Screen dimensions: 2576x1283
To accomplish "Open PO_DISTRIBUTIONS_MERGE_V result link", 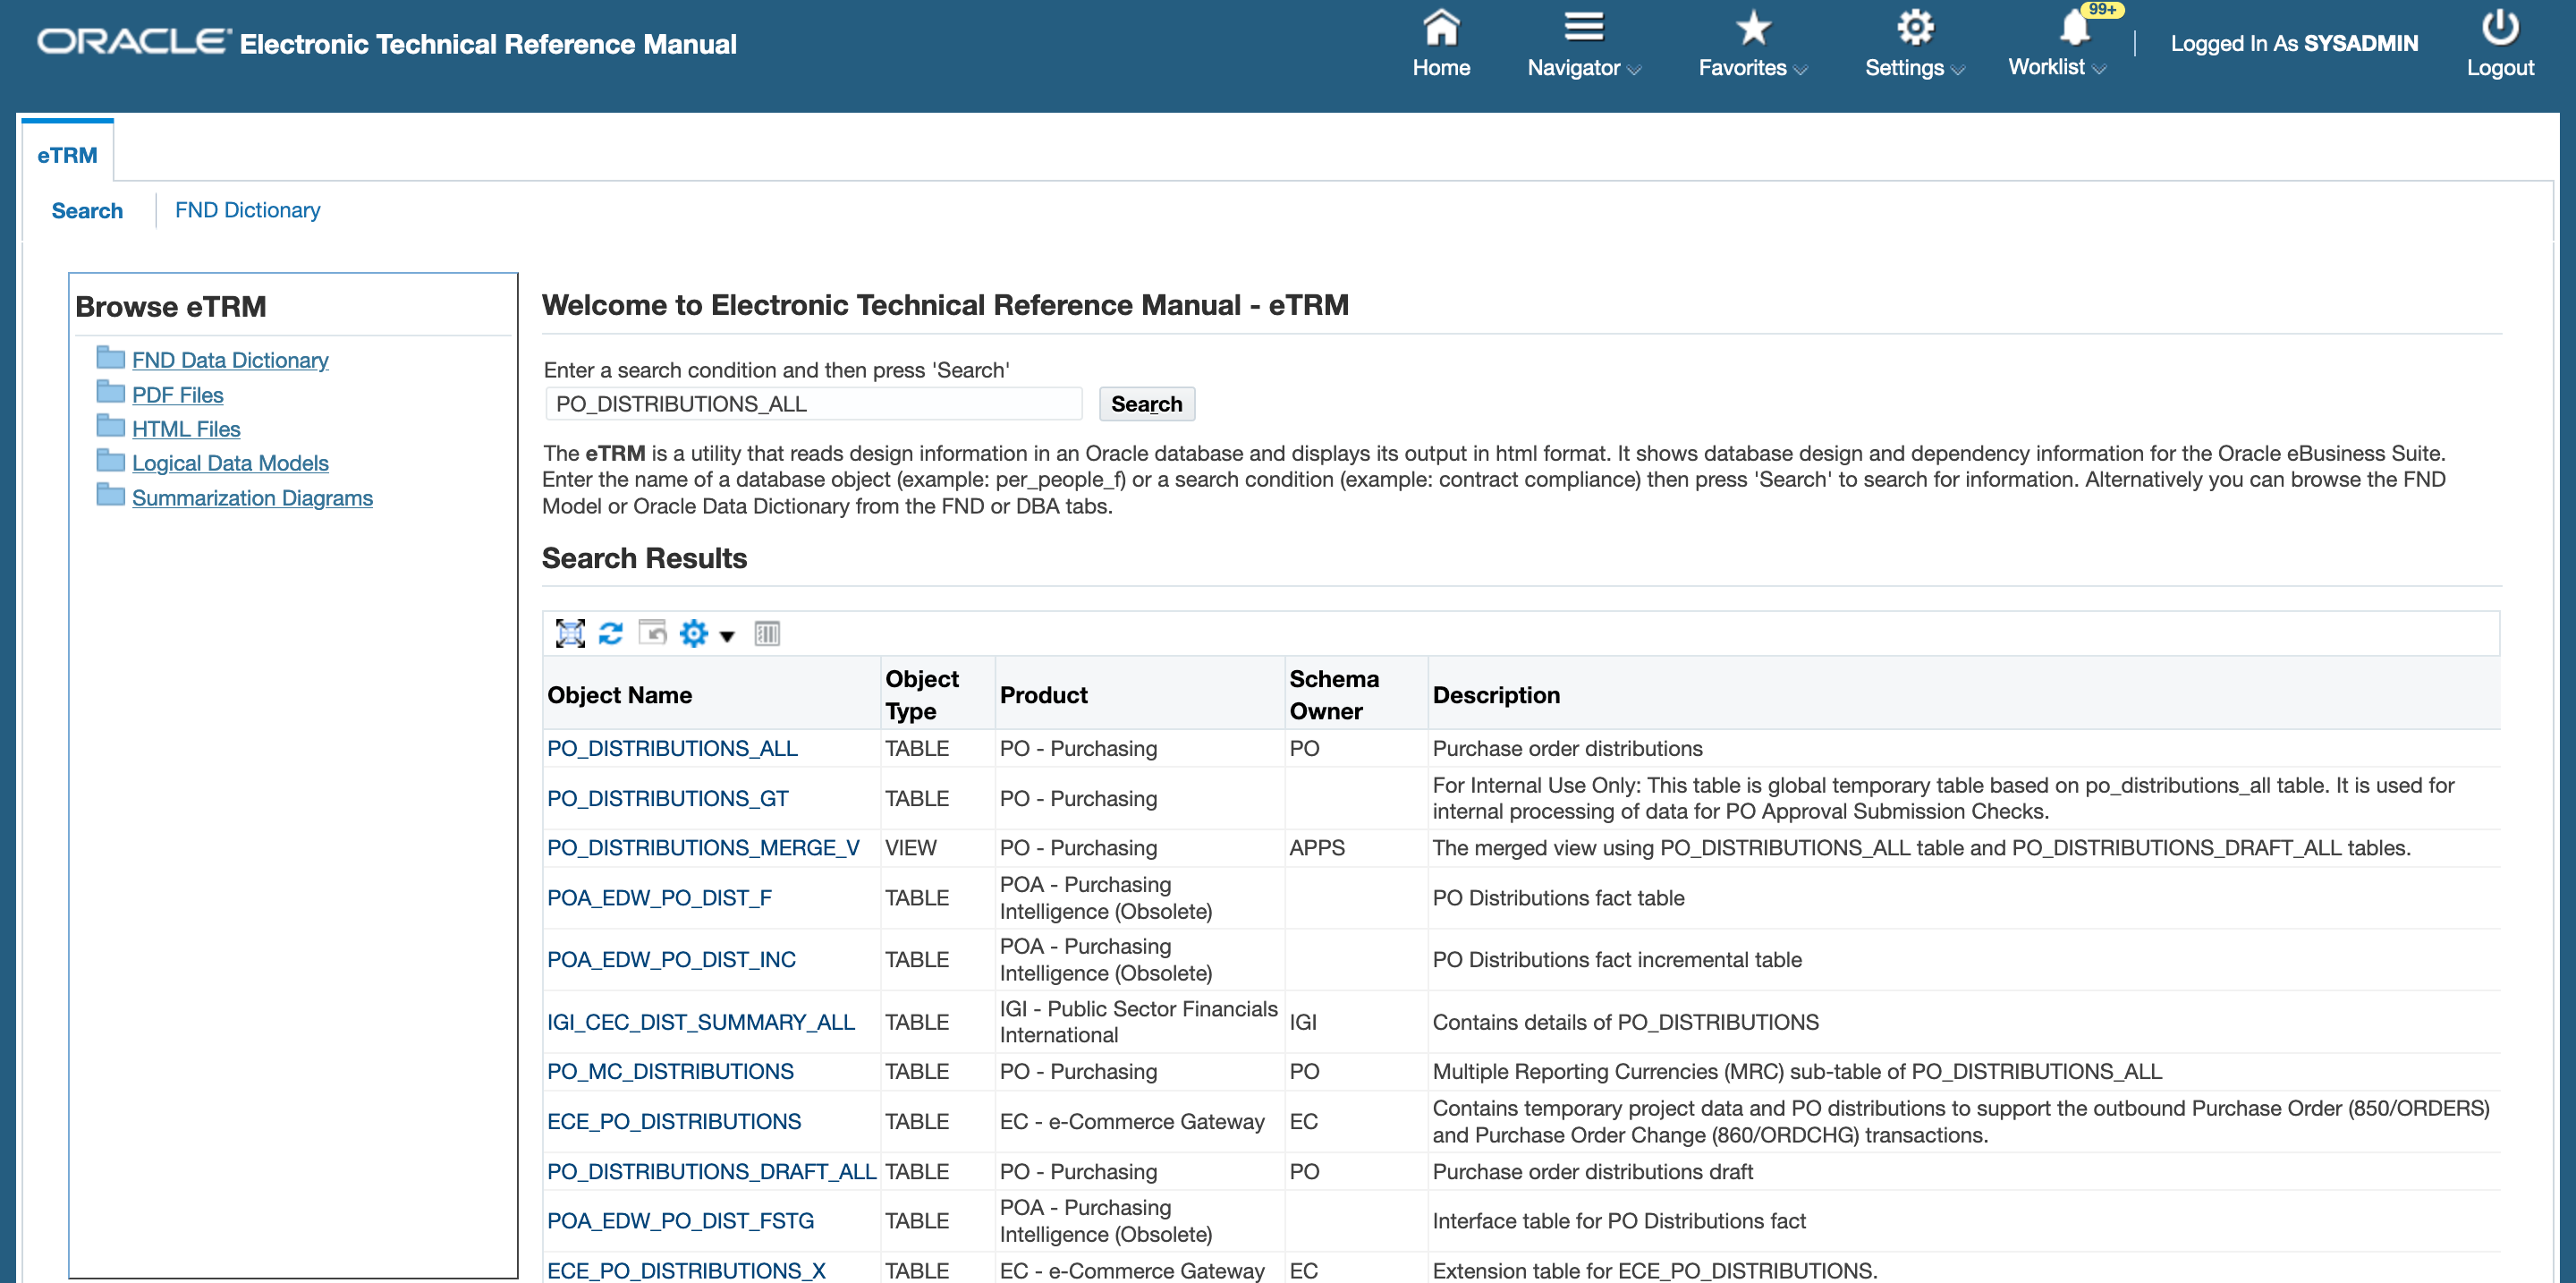I will click(x=703, y=848).
